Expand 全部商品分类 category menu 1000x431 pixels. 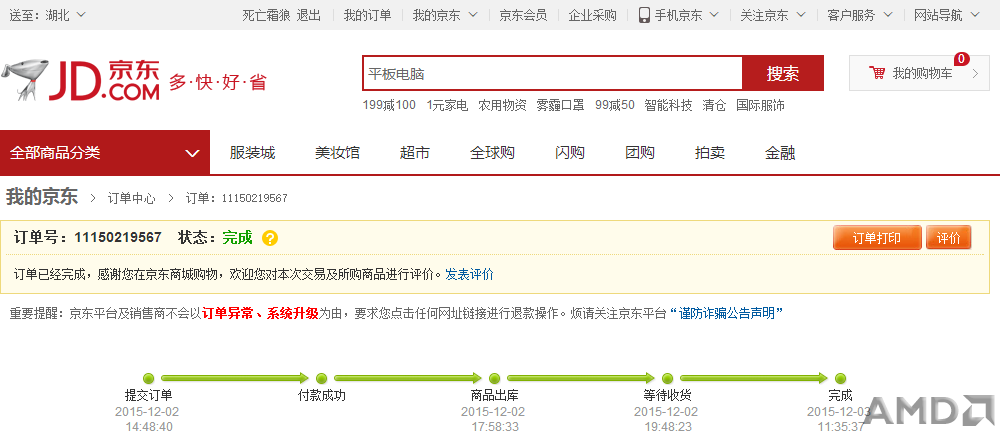click(x=105, y=152)
